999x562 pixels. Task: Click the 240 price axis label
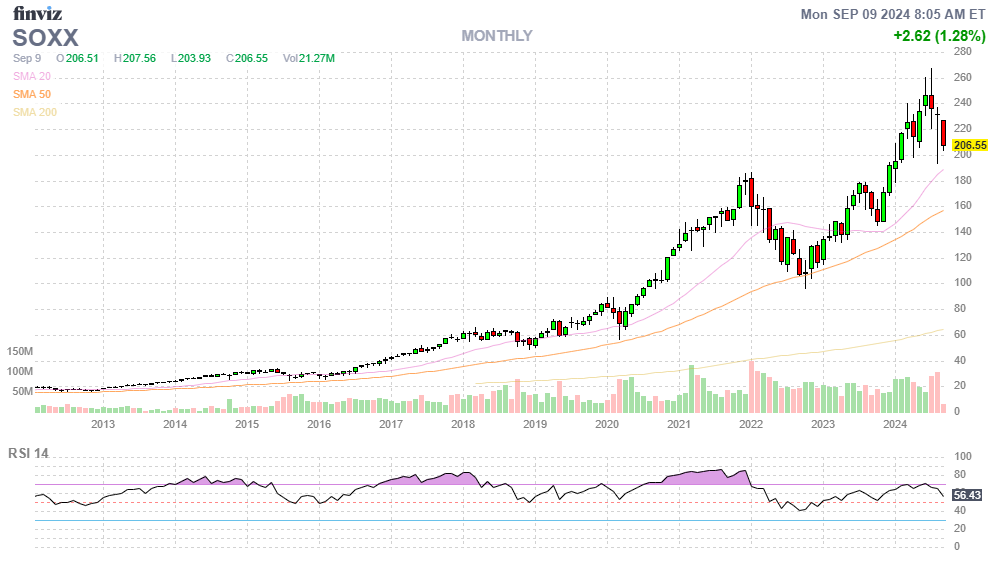point(963,102)
